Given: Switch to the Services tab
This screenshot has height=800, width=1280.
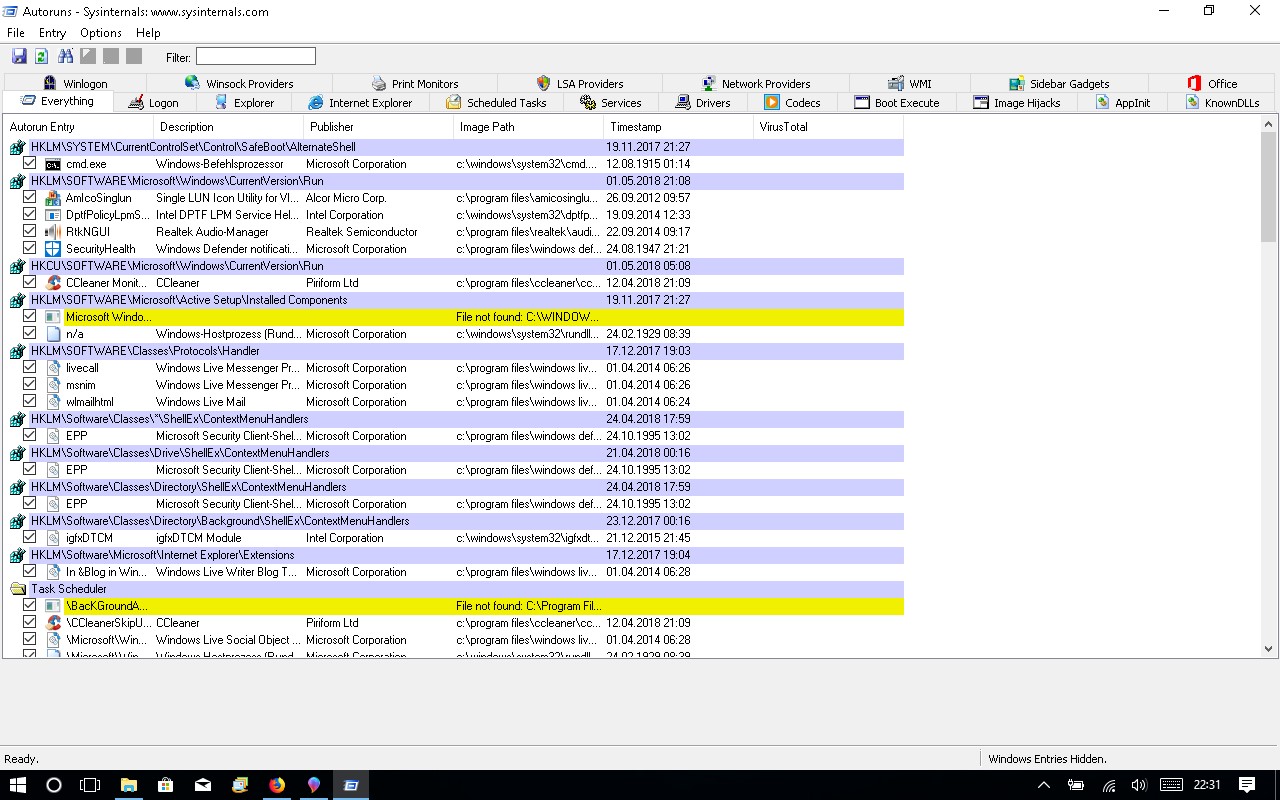Looking at the screenshot, I should (610, 103).
